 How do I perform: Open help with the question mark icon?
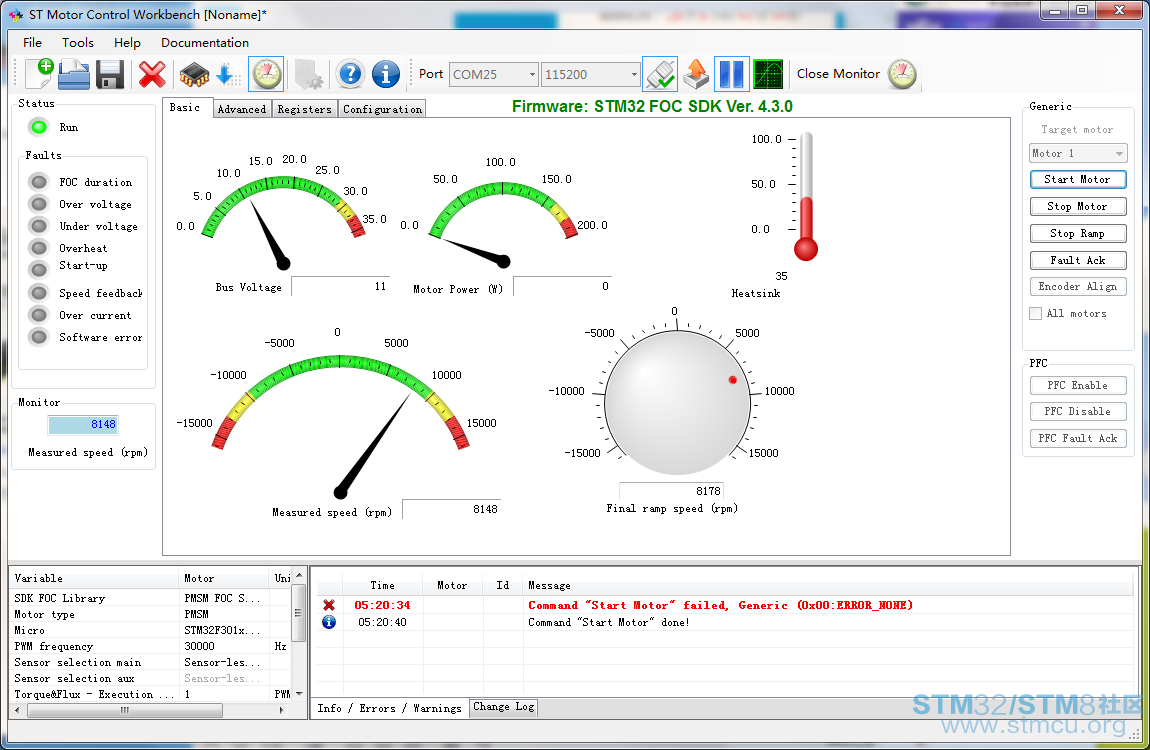coord(351,74)
